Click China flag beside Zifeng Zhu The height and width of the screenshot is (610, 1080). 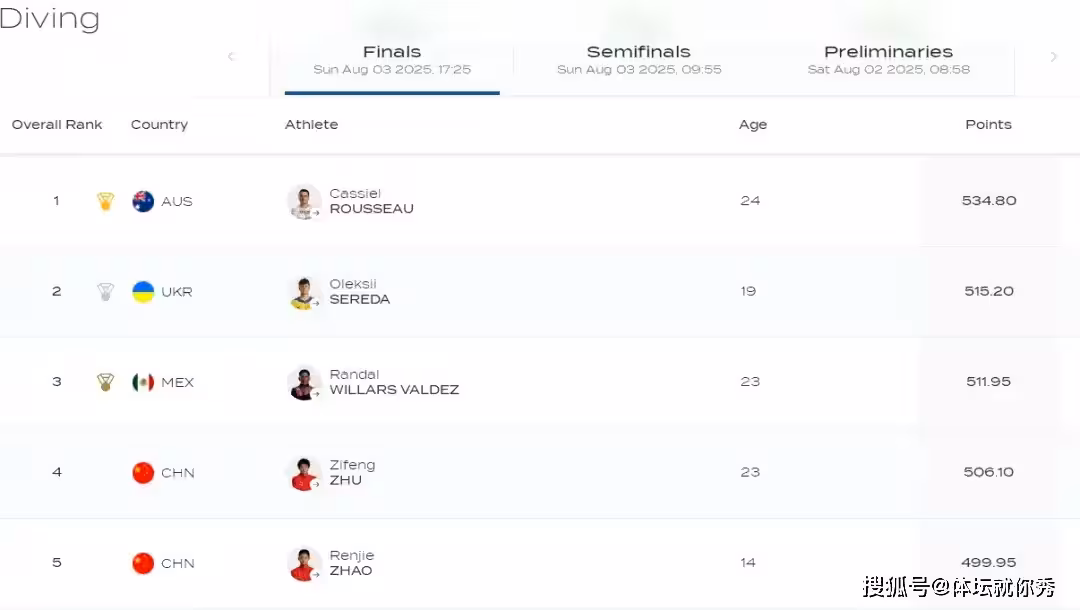tap(143, 473)
